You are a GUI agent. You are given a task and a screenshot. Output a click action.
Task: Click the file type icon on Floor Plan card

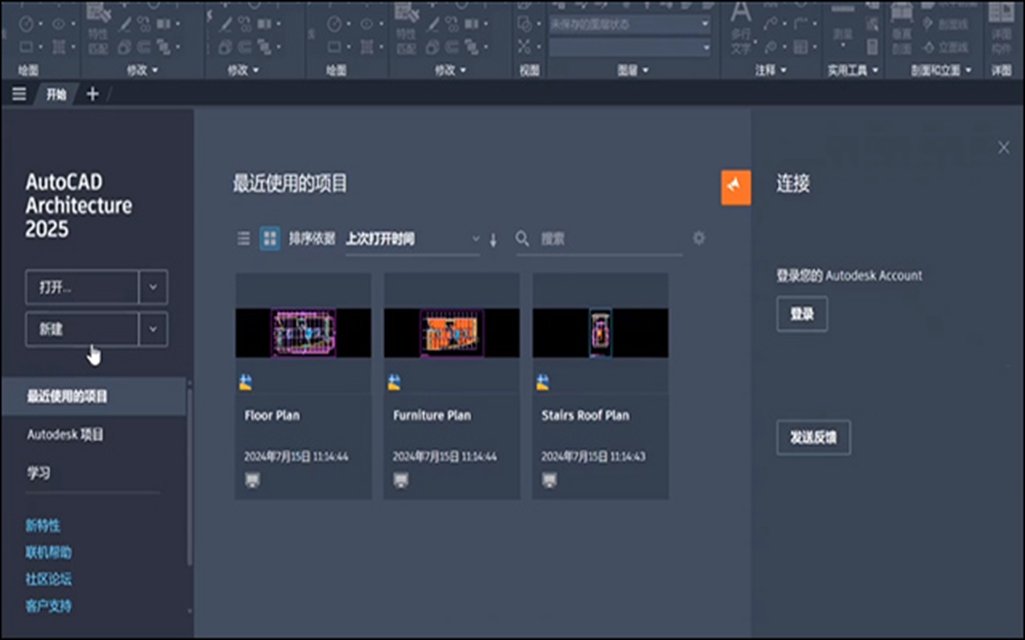coord(246,382)
